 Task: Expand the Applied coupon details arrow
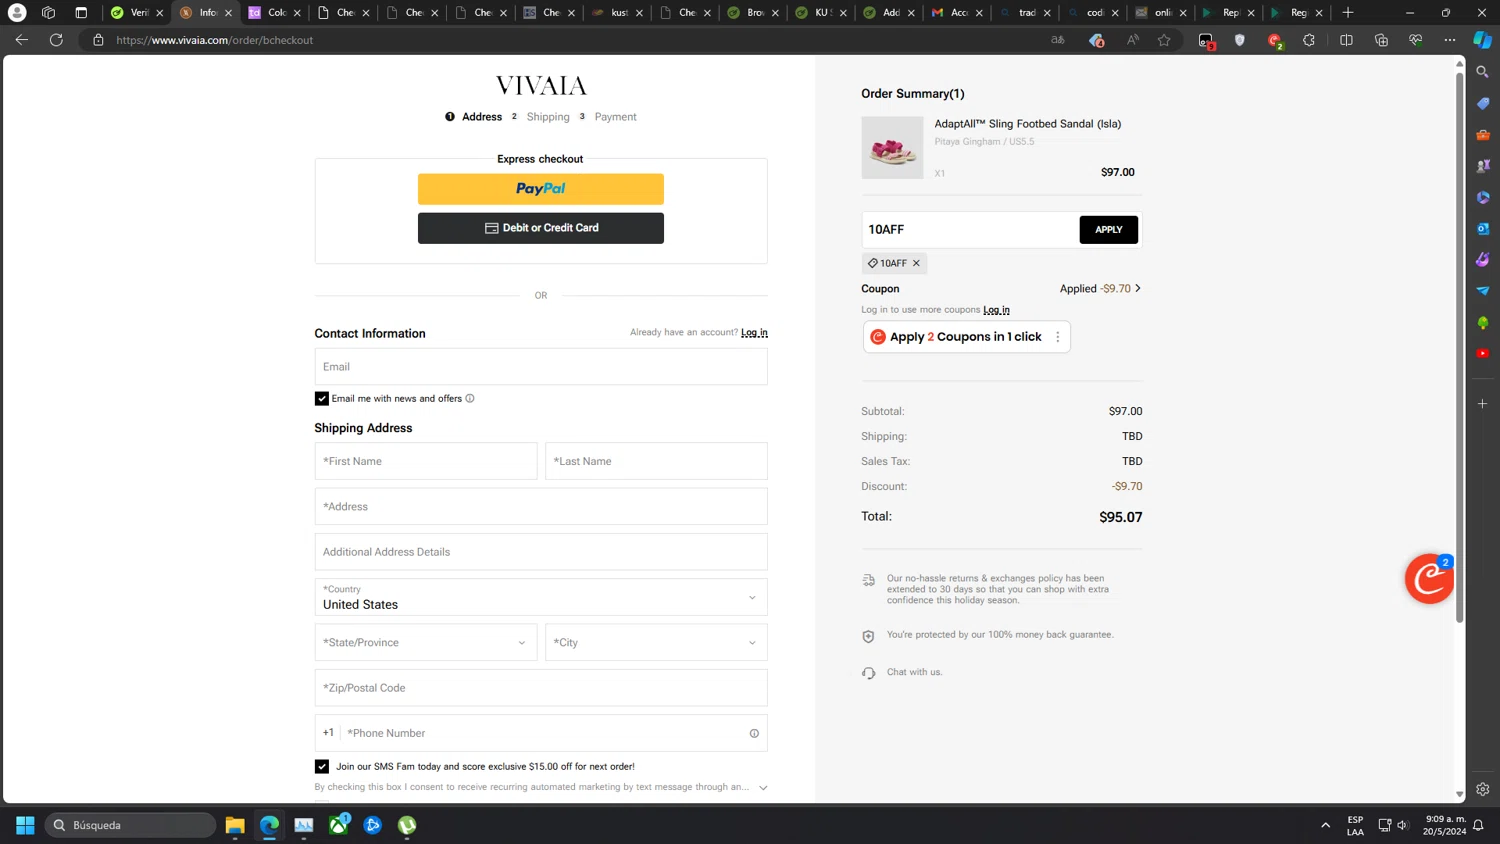coord(1137,288)
